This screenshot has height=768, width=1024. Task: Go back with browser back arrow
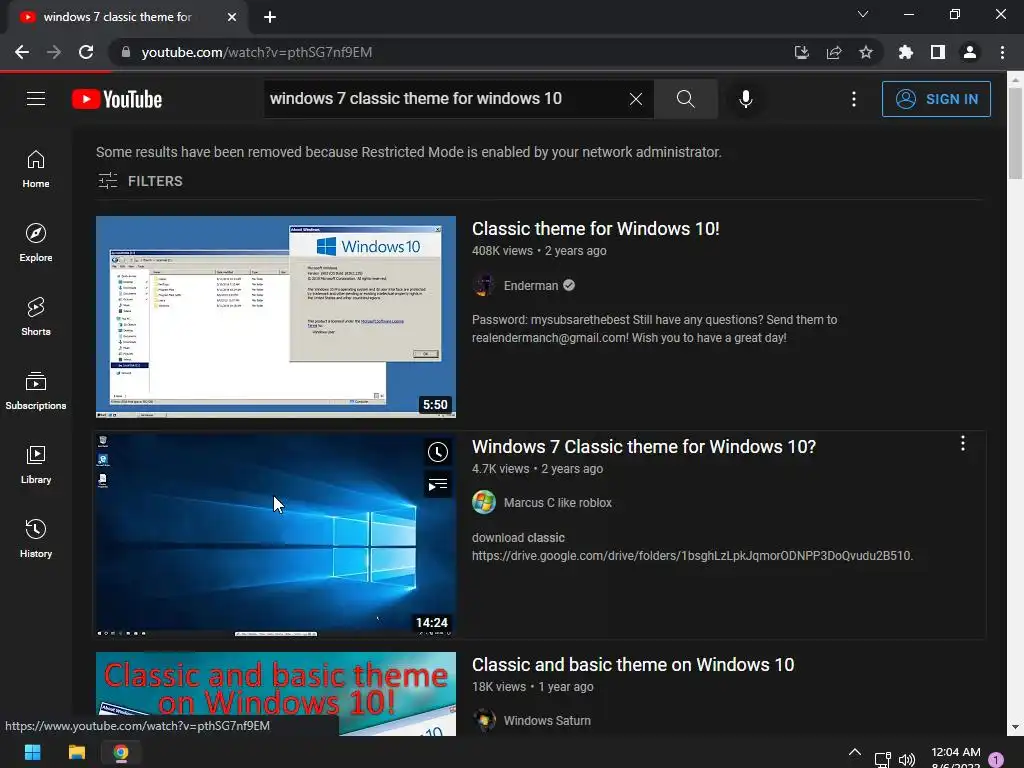coord(22,52)
